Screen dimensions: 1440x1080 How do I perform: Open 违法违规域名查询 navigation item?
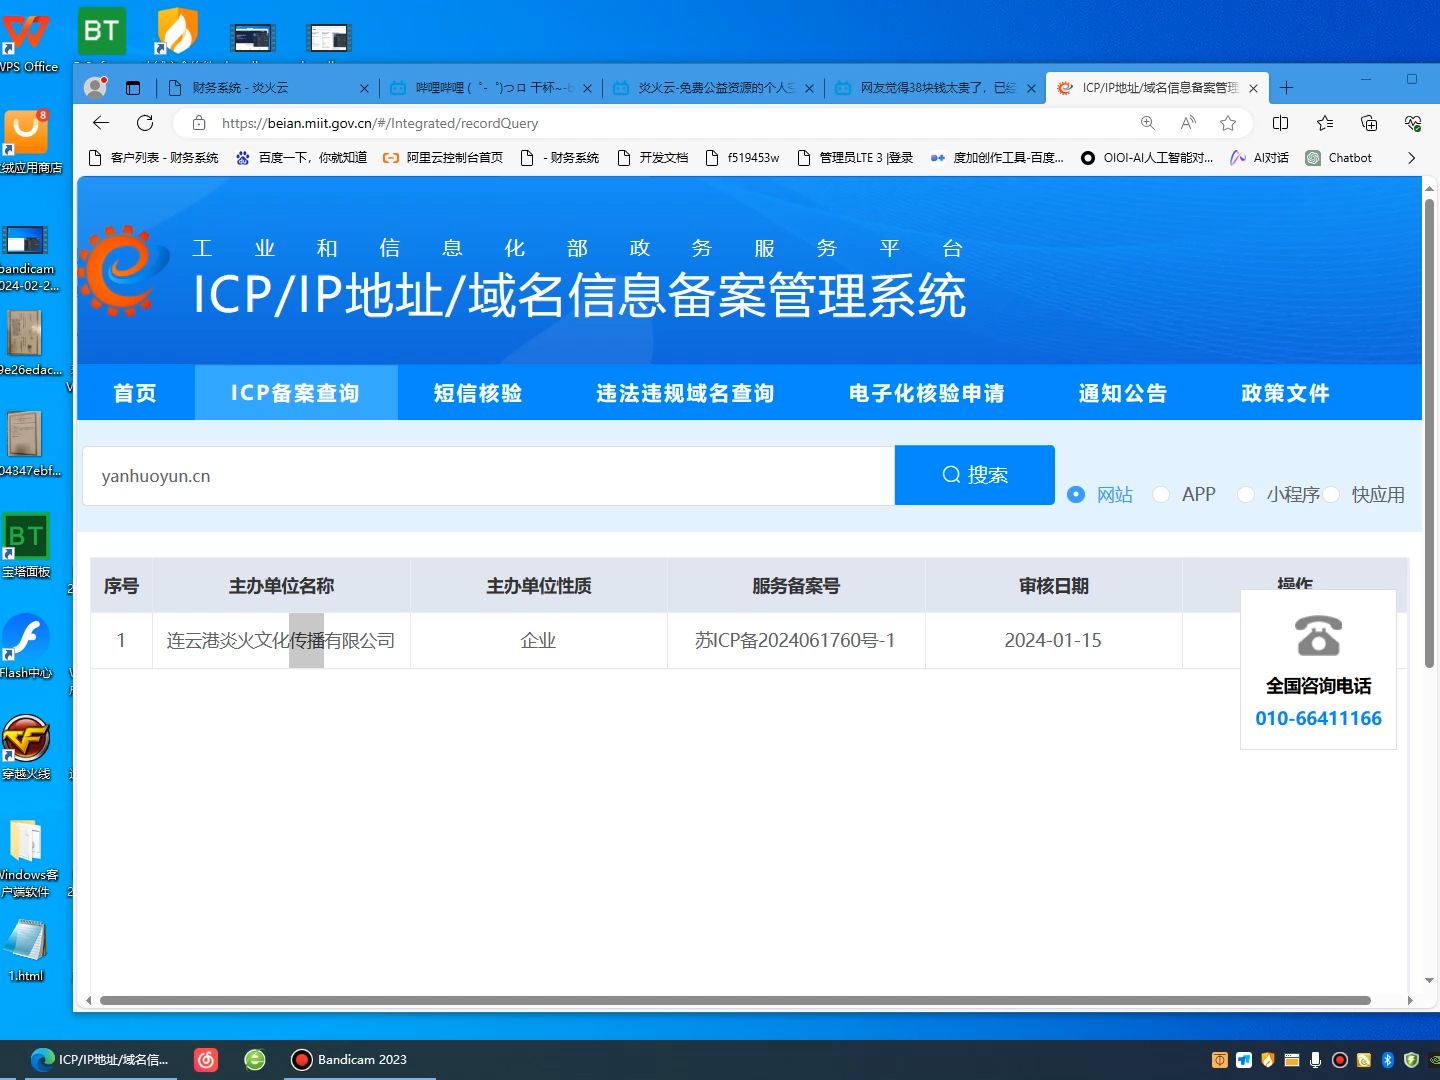[x=685, y=393]
